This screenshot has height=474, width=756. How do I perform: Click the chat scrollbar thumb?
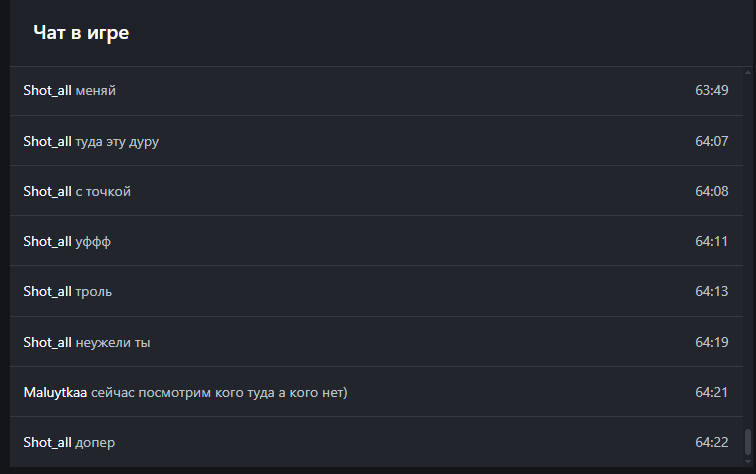tap(748, 442)
